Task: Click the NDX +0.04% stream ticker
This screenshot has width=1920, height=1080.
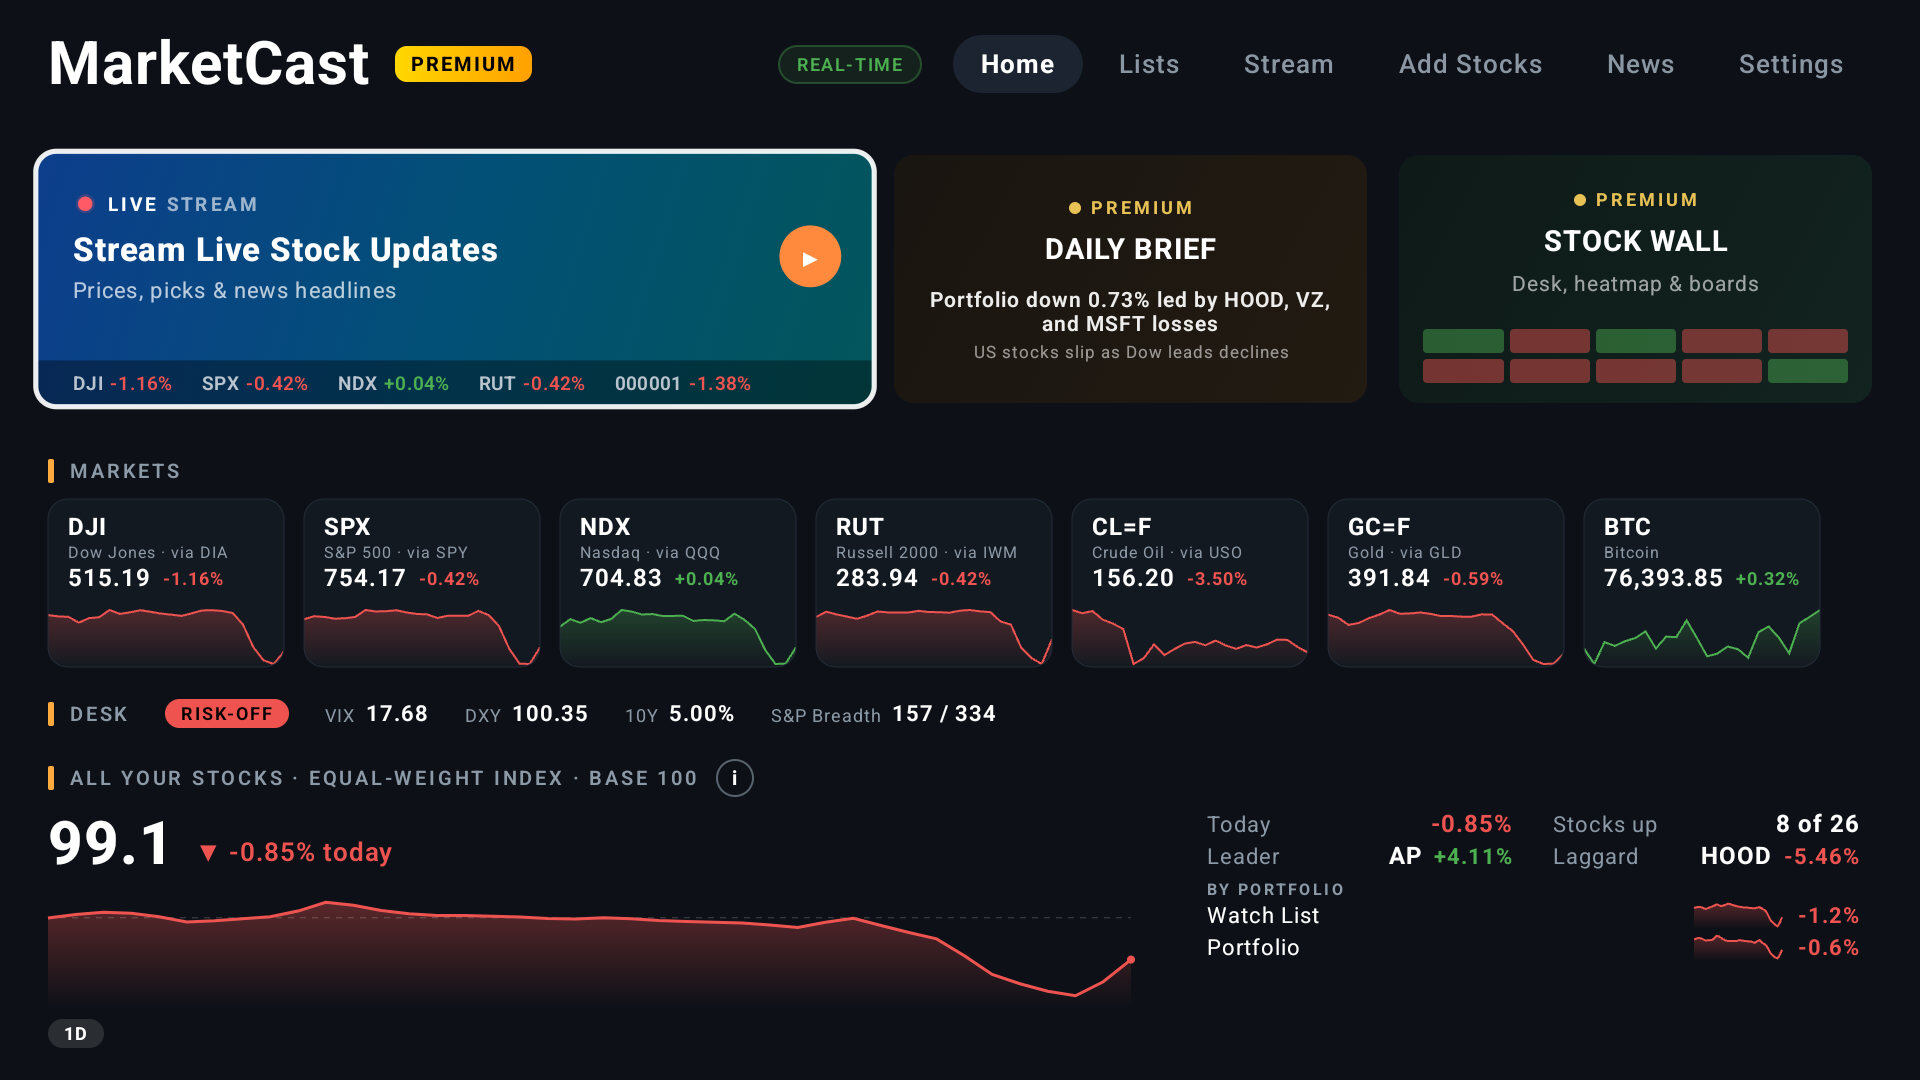Action: (x=393, y=384)
